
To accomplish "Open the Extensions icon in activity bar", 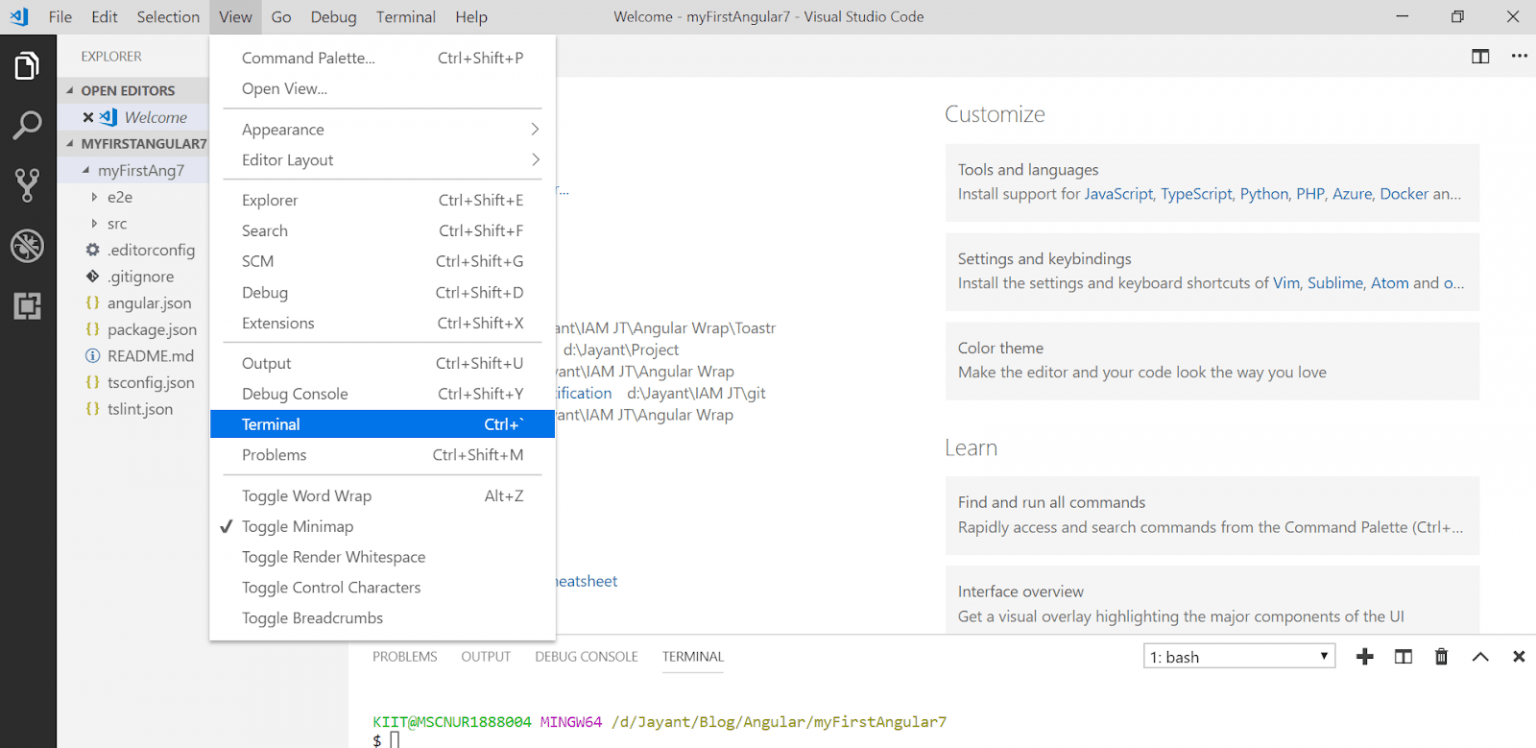I will click(27, 306).
